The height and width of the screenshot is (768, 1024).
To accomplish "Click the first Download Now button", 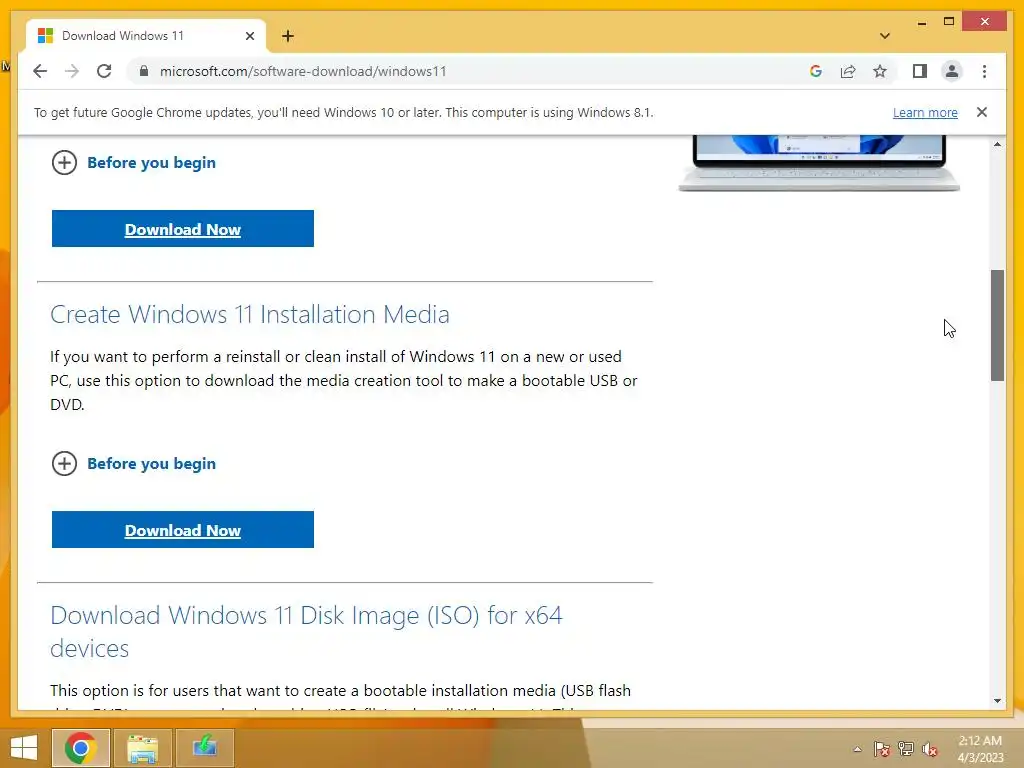I will tap(183, 229).
